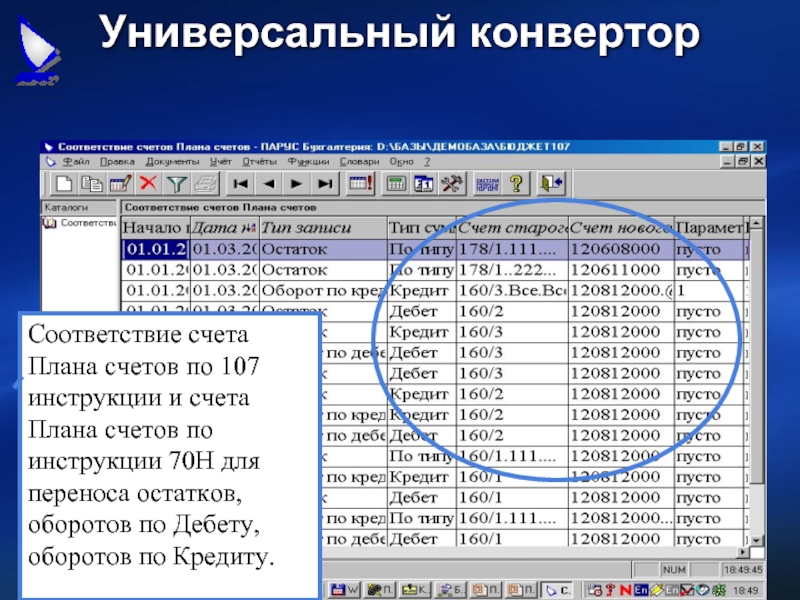Open the calendar icon showing 21

click(423, 183)
